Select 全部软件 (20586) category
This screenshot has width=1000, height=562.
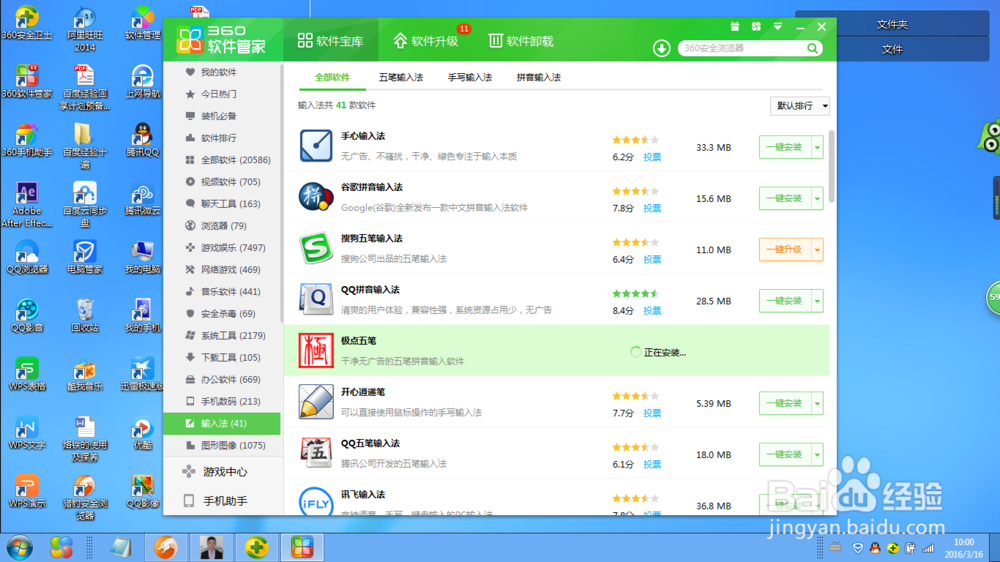tap(222, 160)
